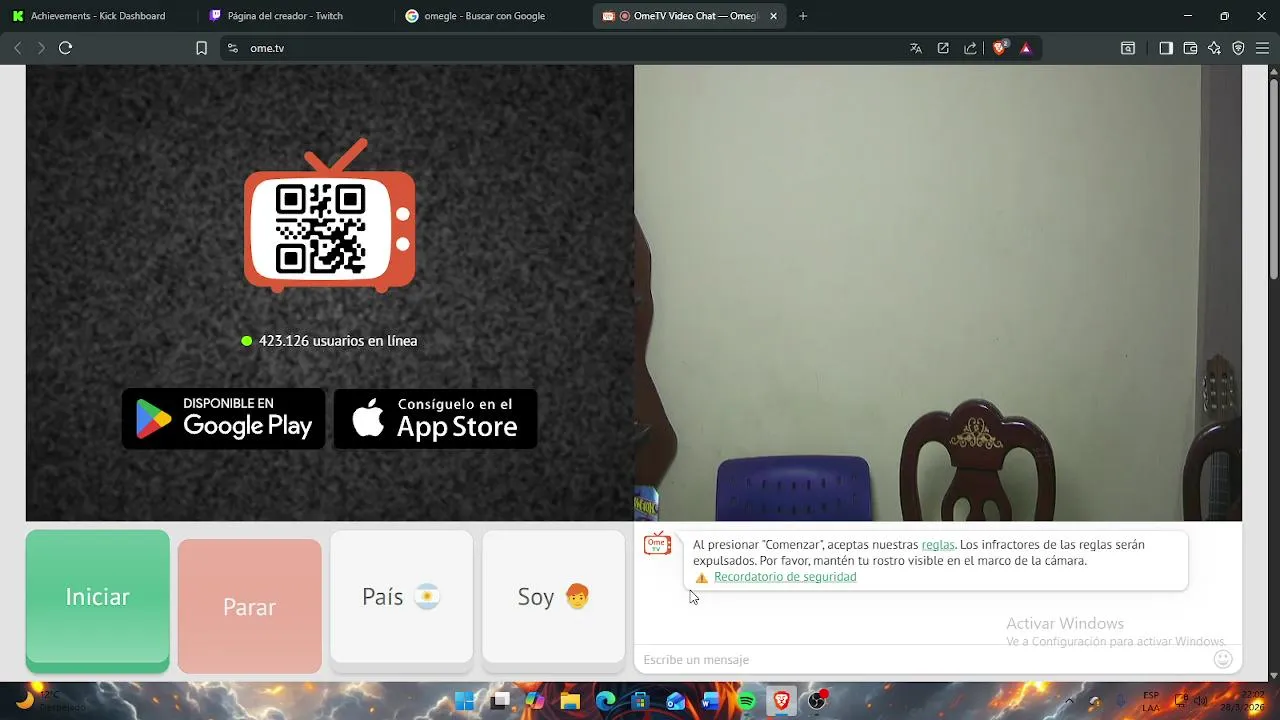This screenshot has height=720, width=1280.
Task: Click the share page icon
Action: [x=970, y=48]
